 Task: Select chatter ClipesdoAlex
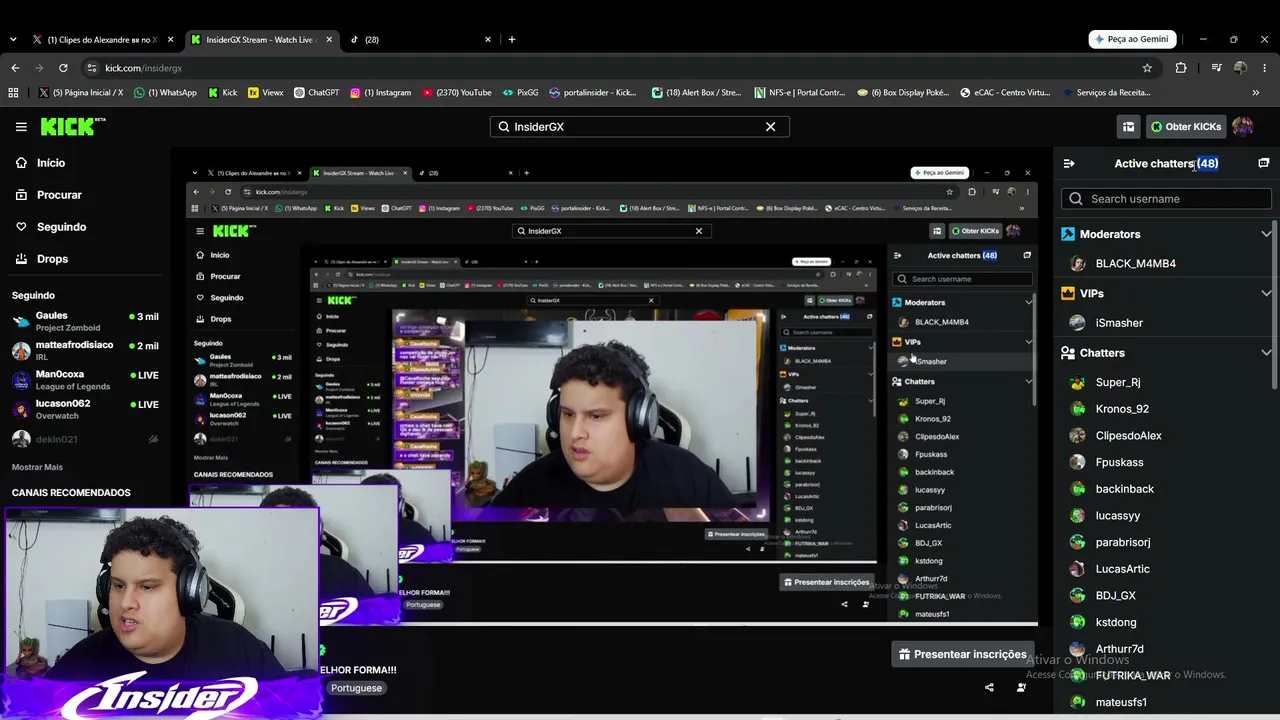1128,436
